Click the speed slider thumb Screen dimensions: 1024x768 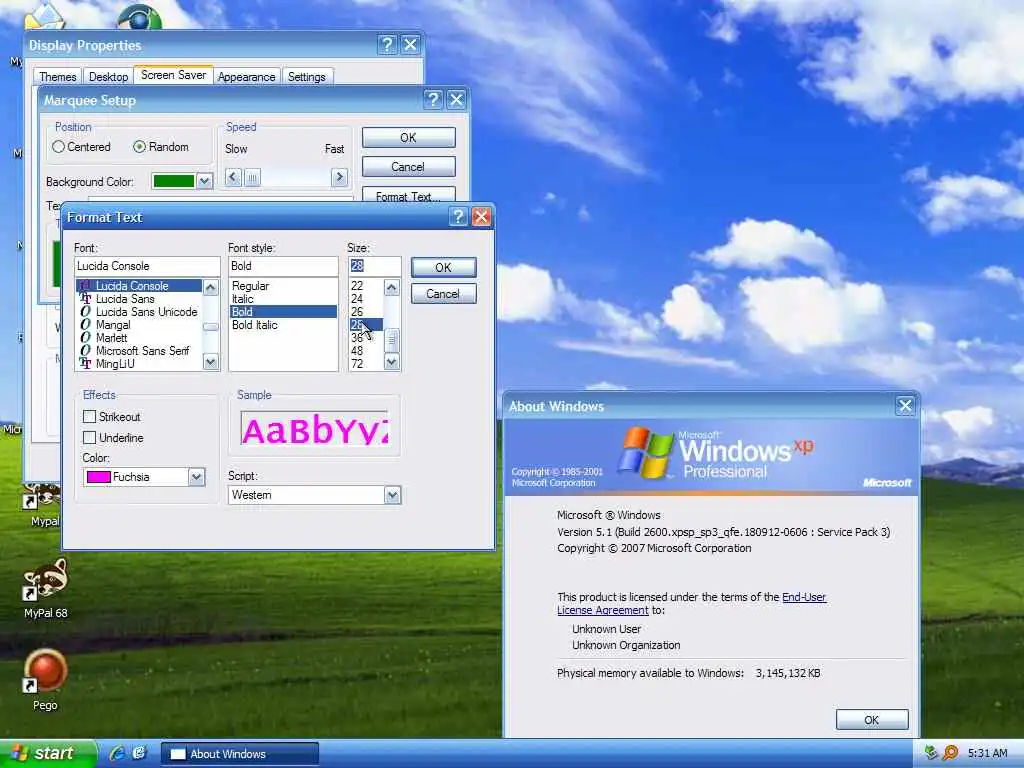(252, 177)
